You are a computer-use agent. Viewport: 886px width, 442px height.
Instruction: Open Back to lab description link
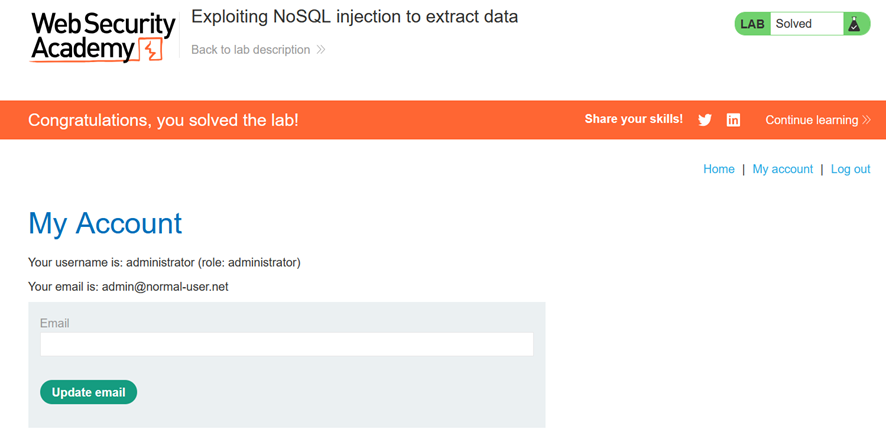250,50
